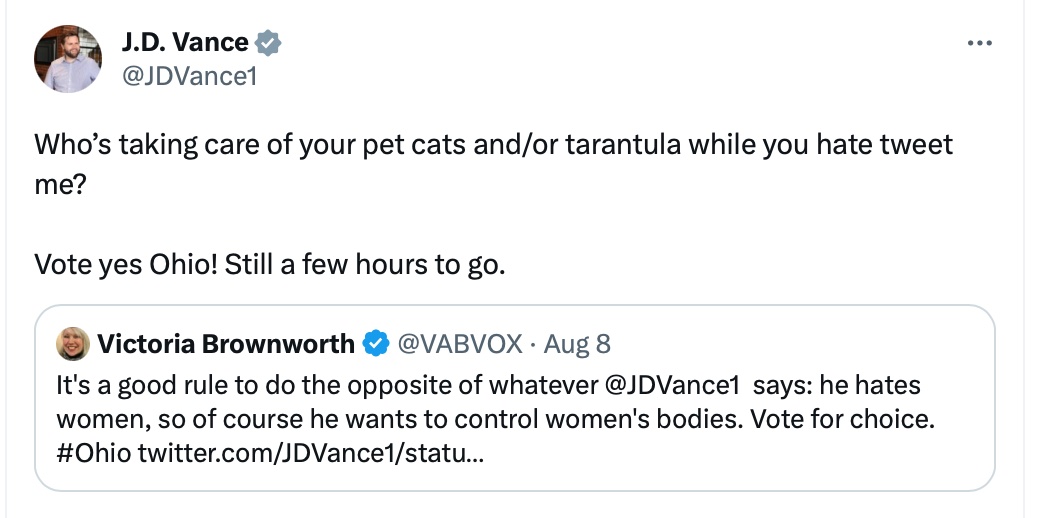Click the @VABVOX handle
The width and height of the screenshot is (1048, 518).
click(x=460, y=344)
